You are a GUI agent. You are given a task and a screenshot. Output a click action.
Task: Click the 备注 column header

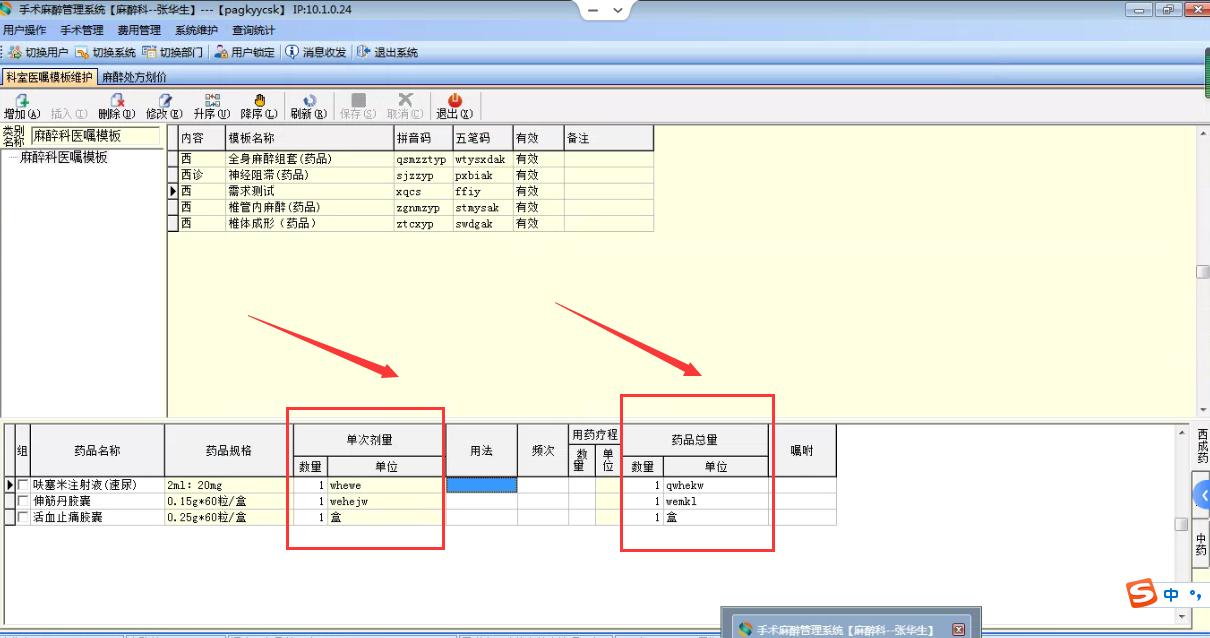pos(609,138)
